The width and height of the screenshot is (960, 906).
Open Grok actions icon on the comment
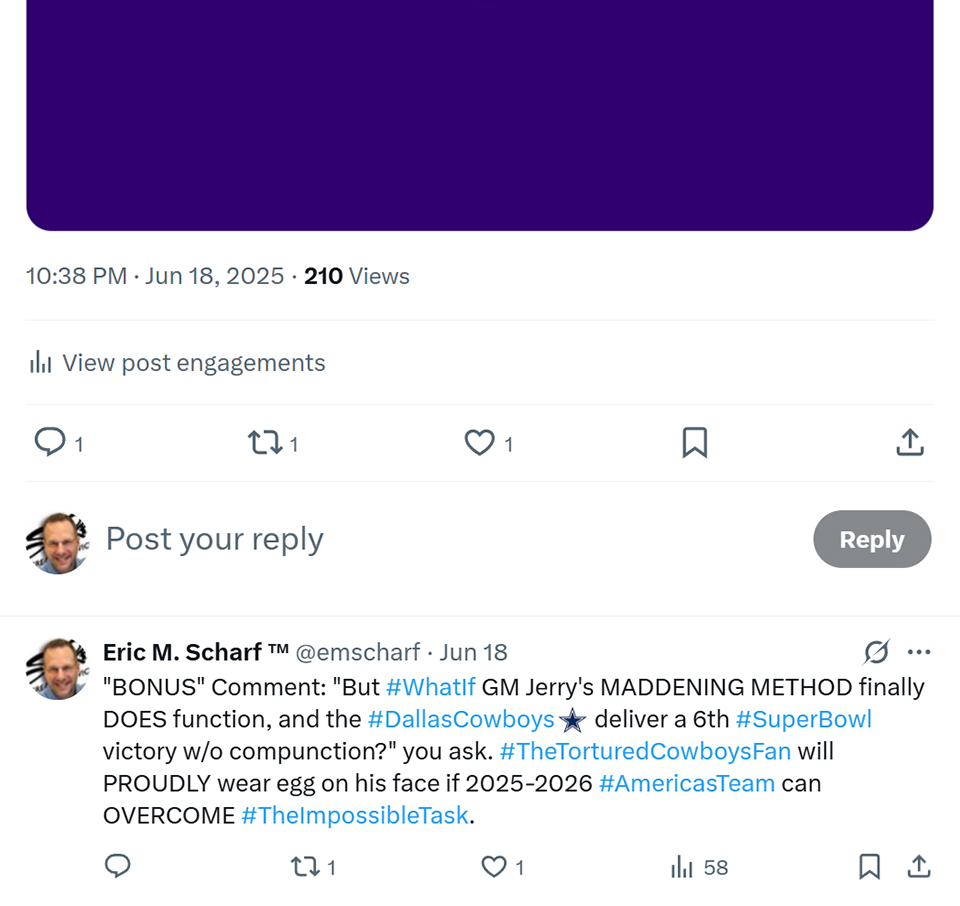876,652
